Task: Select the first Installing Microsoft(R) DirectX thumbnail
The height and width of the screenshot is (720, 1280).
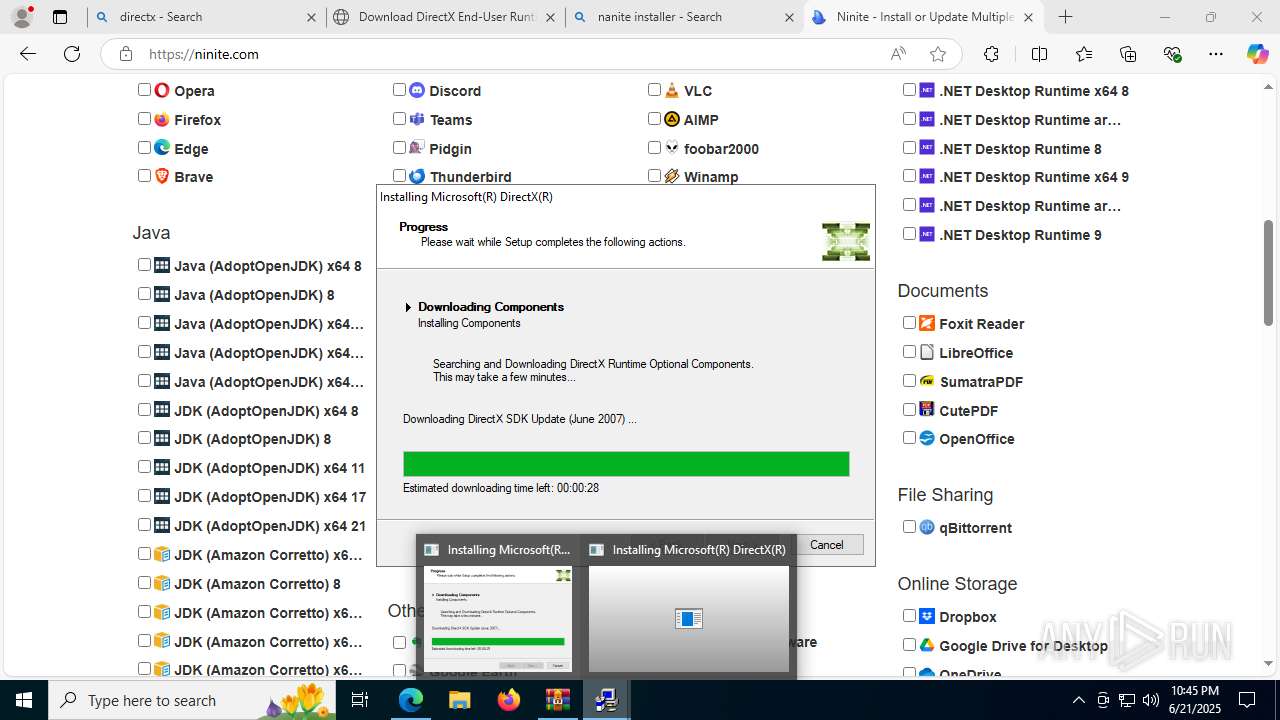Action: pyautogui.click(x=498, y=608)
